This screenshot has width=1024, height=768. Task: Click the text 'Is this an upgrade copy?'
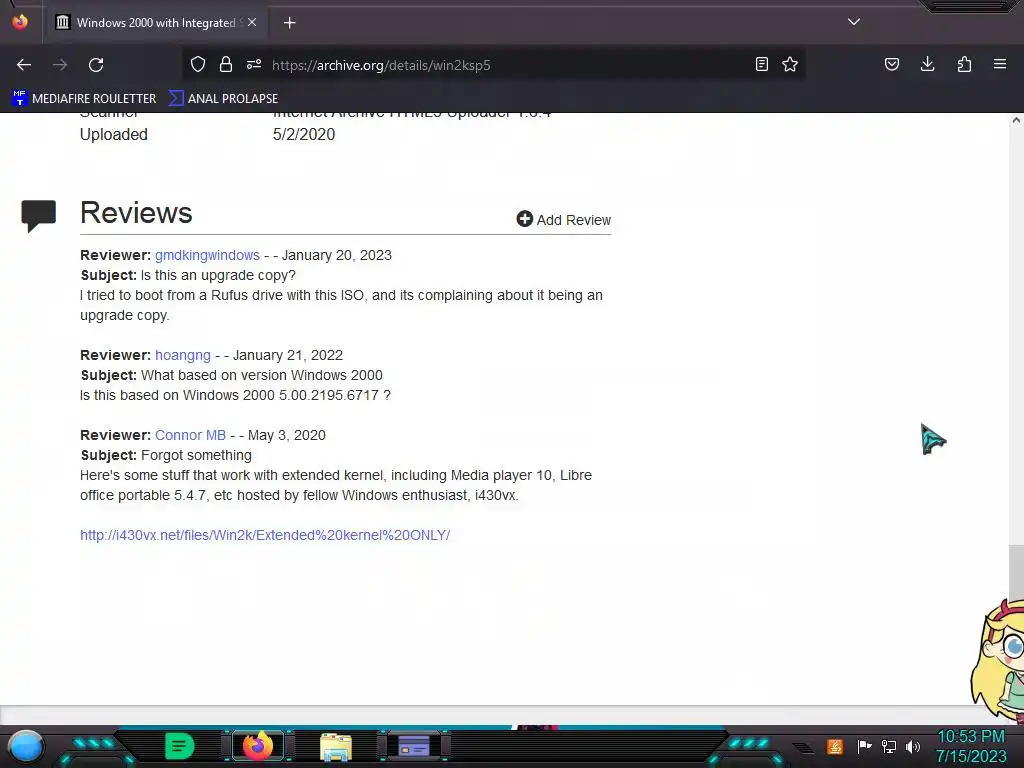pyautogui.click(x=218, y=275)
